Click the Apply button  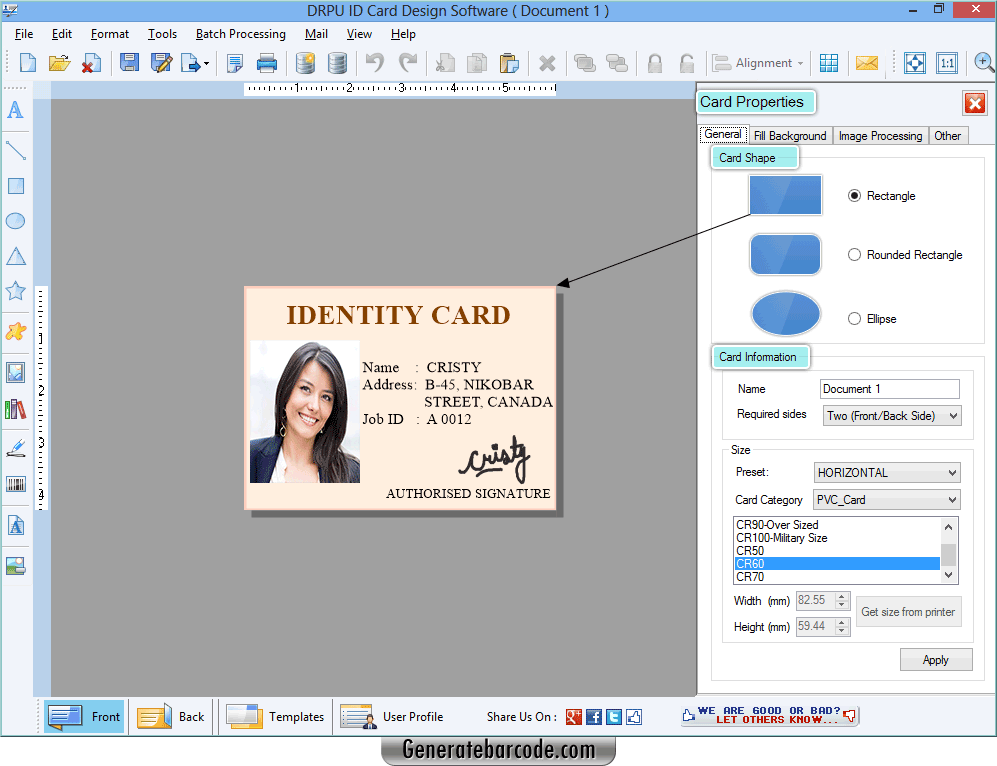935,659
